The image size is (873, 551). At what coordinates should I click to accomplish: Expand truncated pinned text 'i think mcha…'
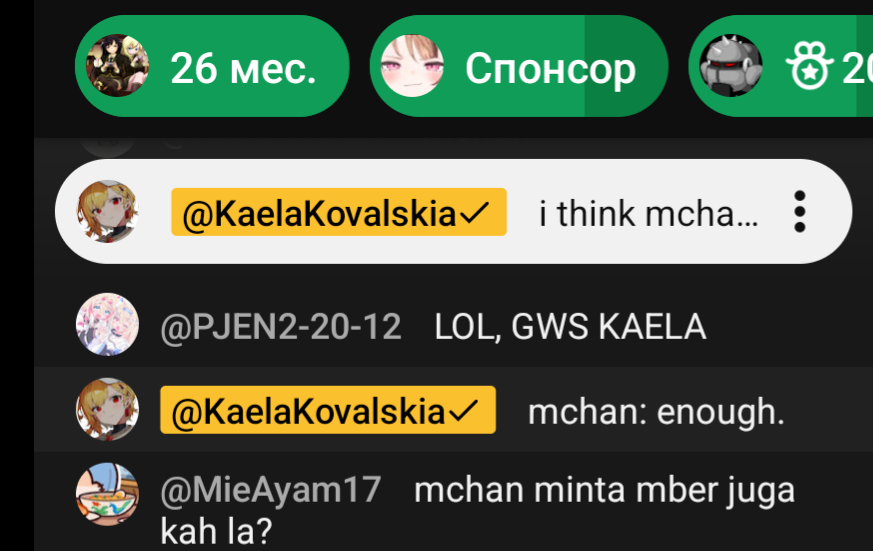pyautogui.click(x=649, y=214)
